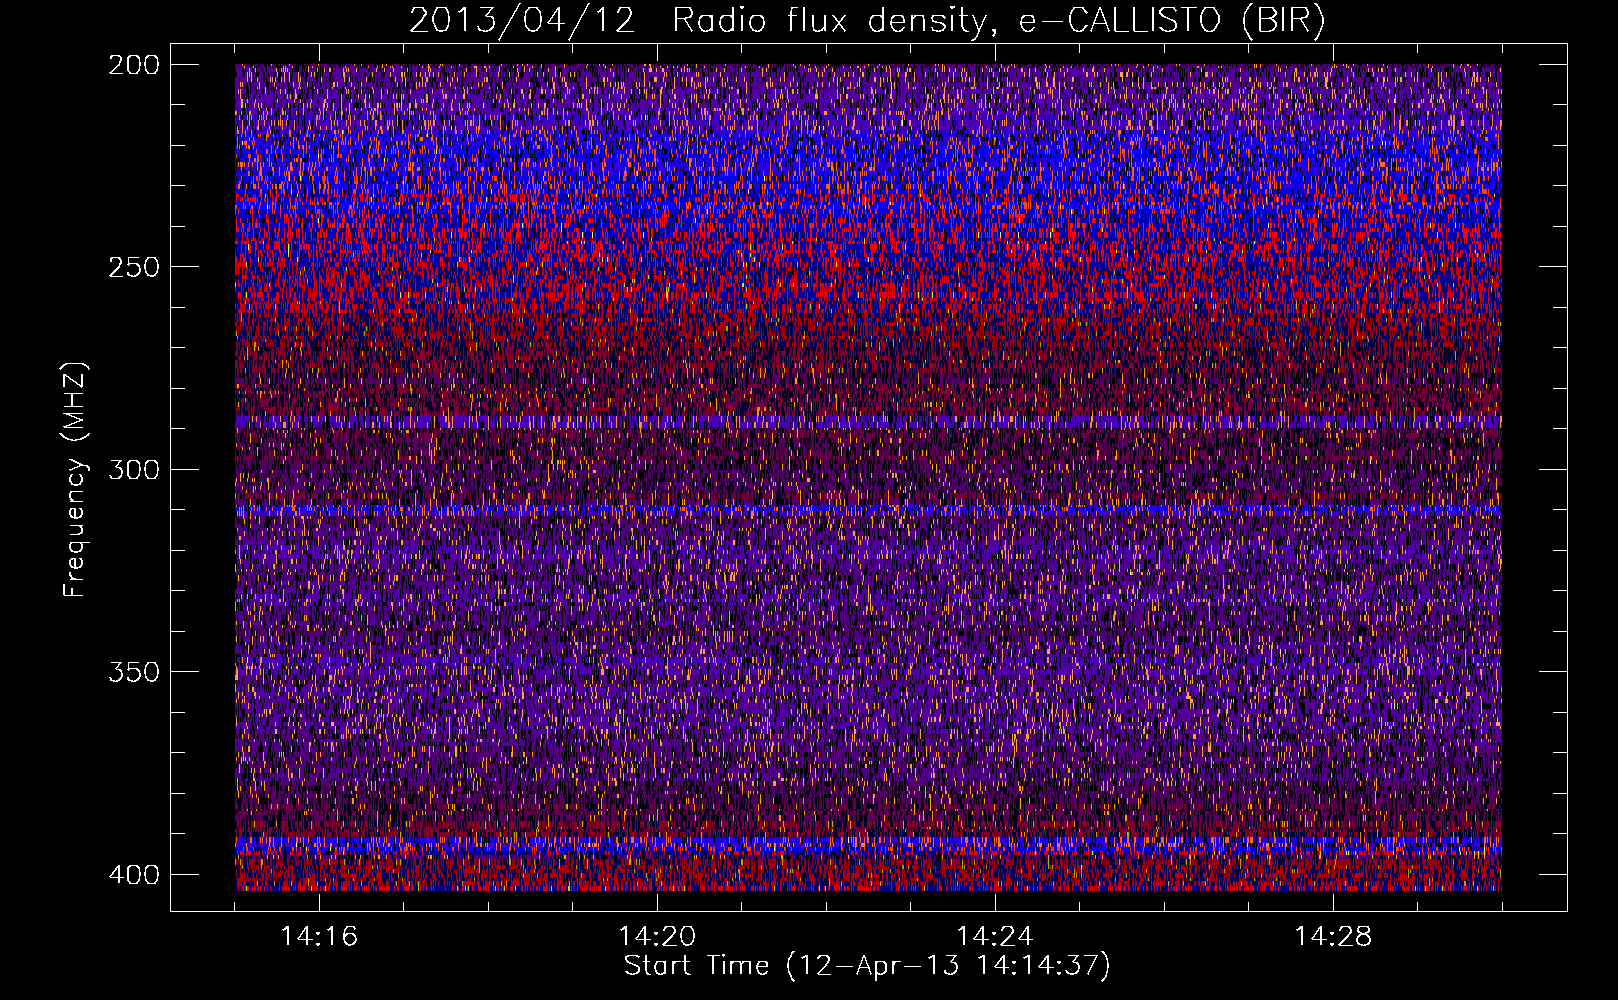Click the 200 frequency tick label

tap(133, 65)
